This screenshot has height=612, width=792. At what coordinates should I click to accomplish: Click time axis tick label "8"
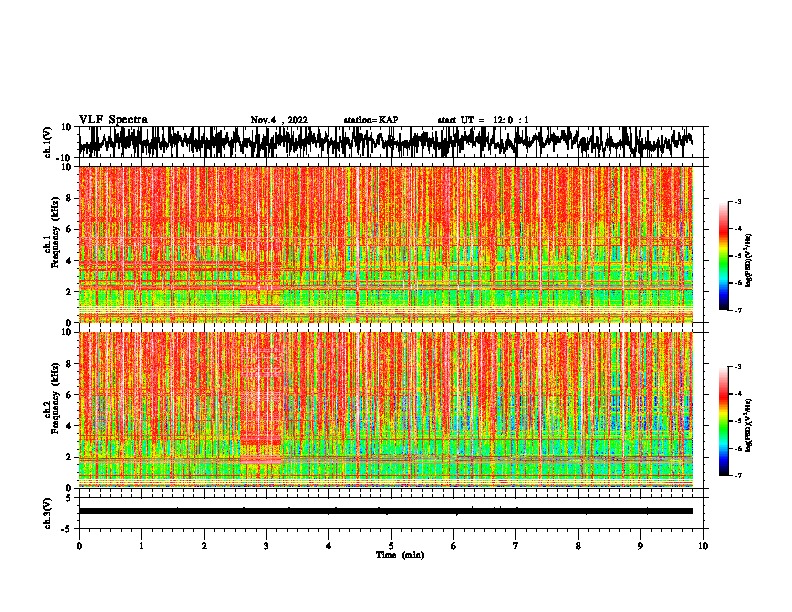[x=578, y=546]
